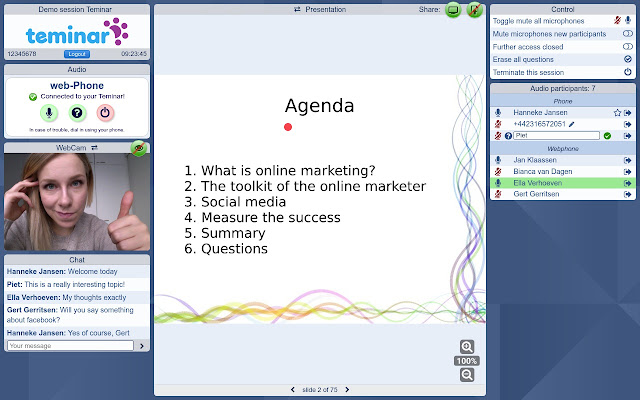Swap the WebCam panel using arrows icon
Screen dimensions: 640x400
click(x=94, y=148)
